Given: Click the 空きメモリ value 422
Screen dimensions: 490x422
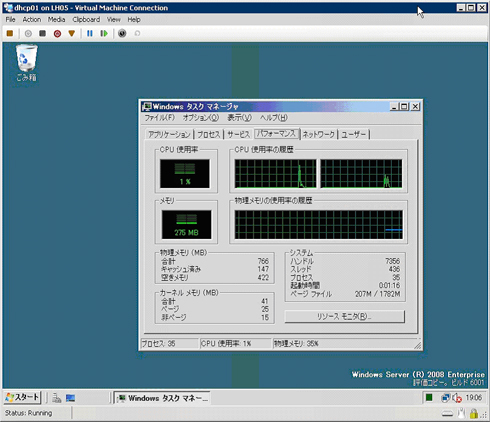Looking at the screenshot, I should [x=263, y=277].
